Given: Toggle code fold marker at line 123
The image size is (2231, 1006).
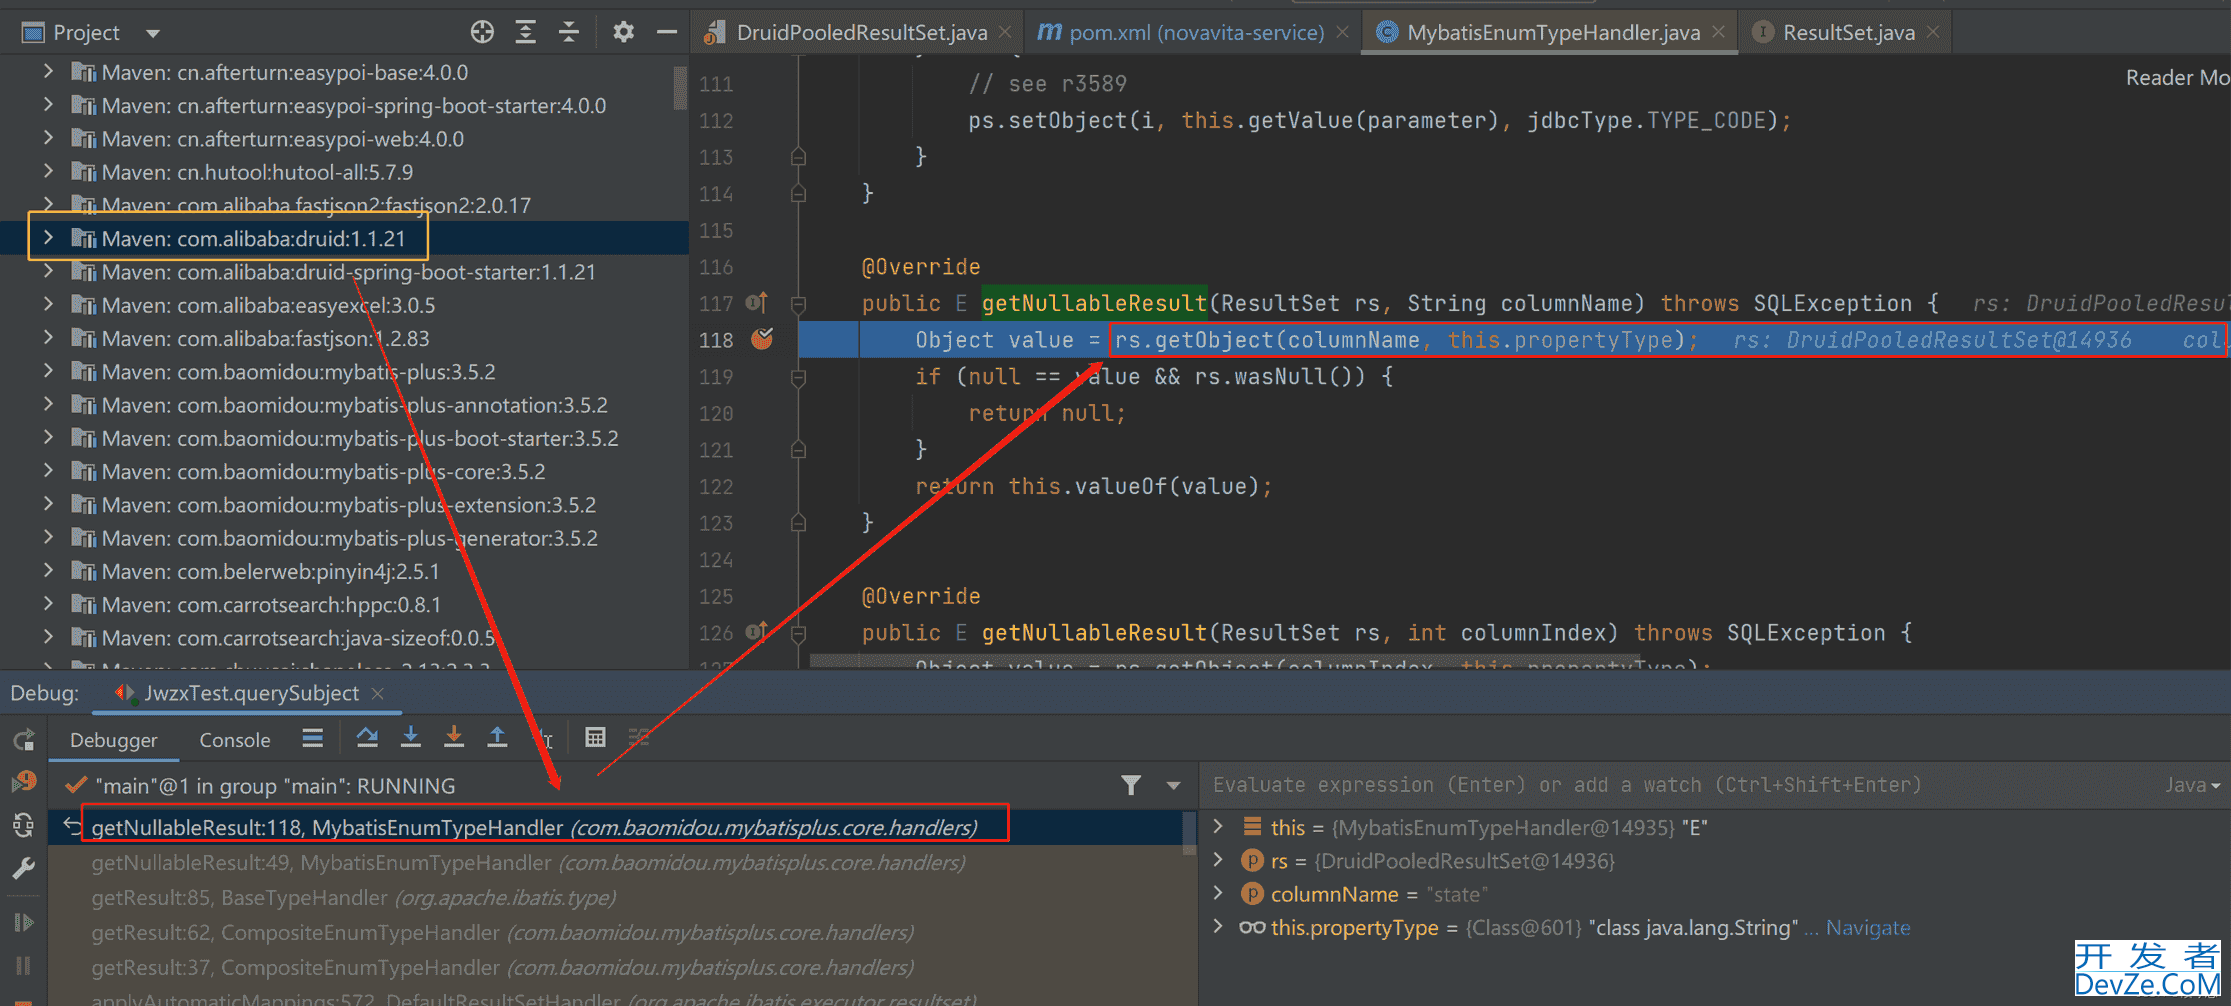Looking at the screenshot, I should pyautogui.click(x=798, y=523).
